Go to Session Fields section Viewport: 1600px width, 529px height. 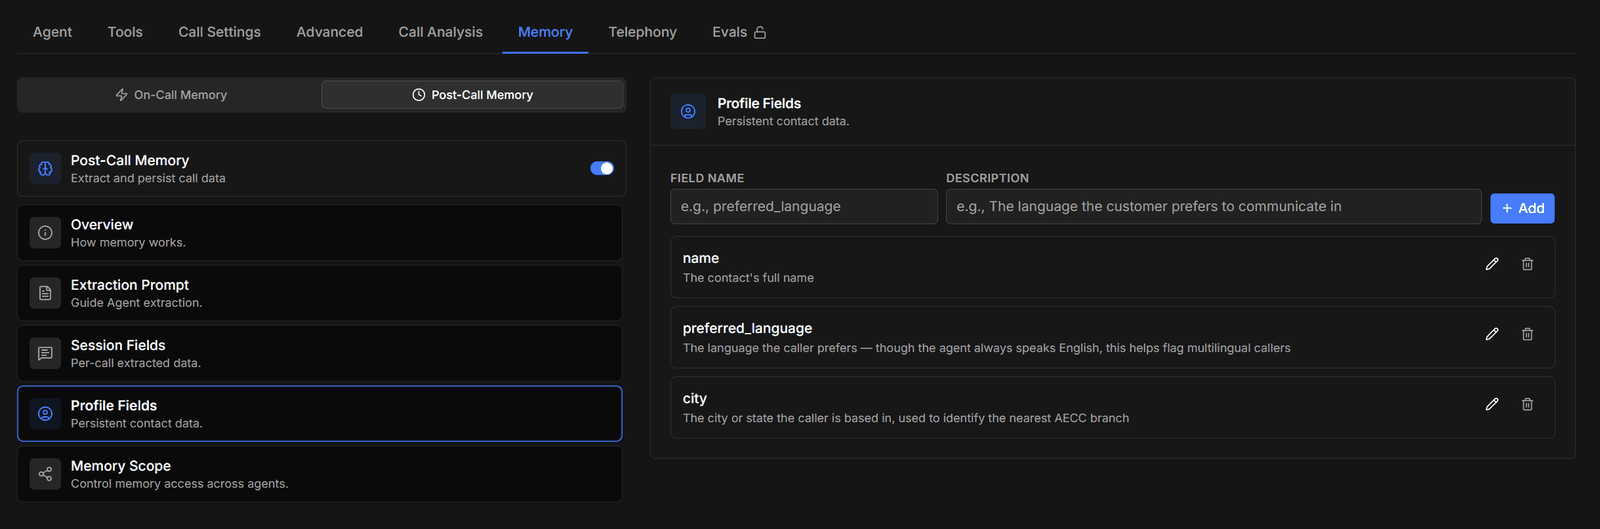point(320,353)
